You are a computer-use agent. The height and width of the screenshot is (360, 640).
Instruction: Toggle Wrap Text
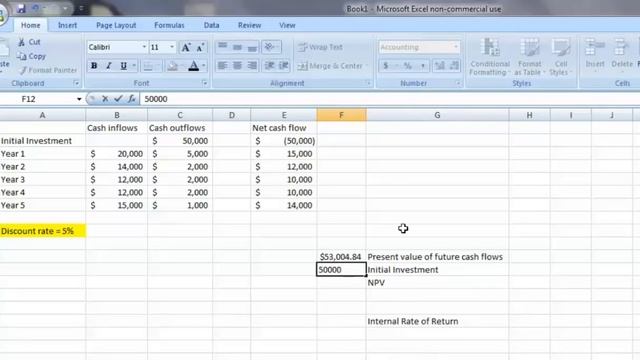[x=320, y=47]
